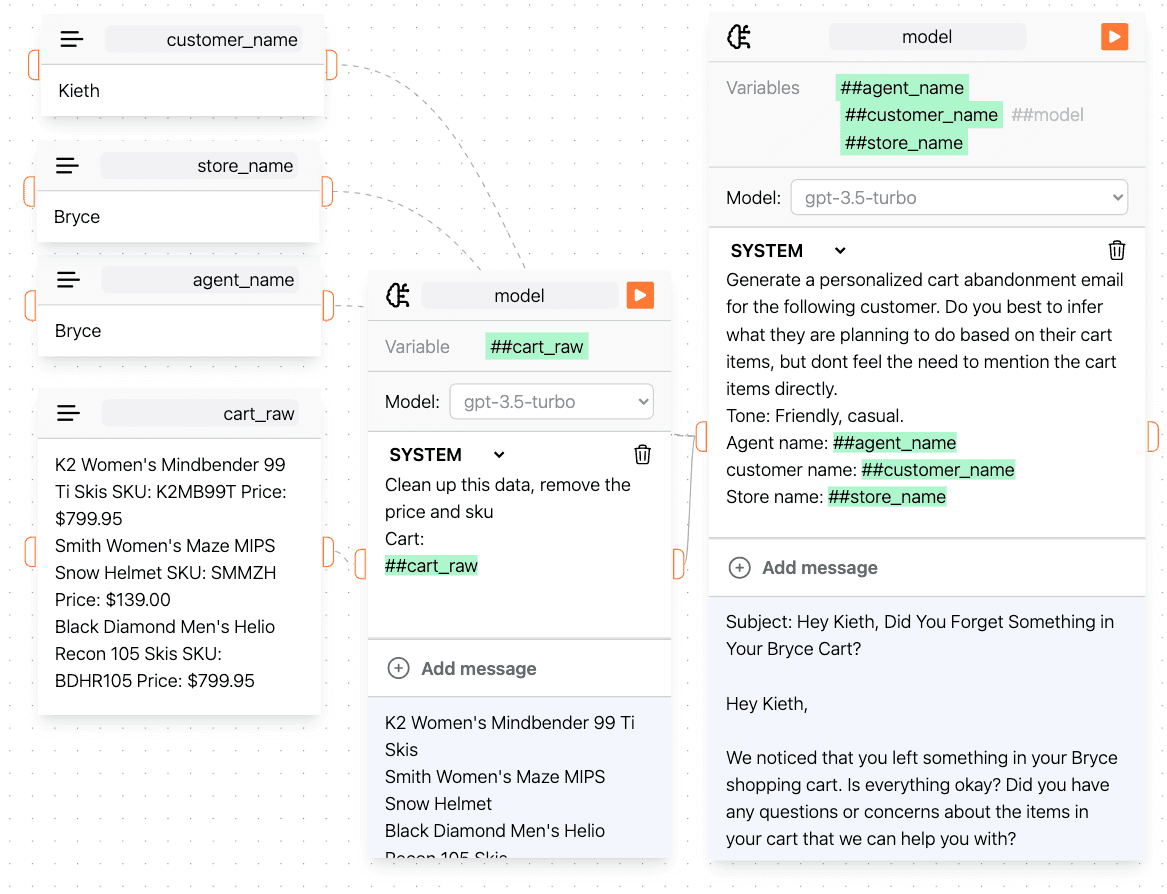Select the ##cart_raw variable chip
The height and width of the screenshot is (894, 1167).
pyautogui.click(x=537, y=344)
